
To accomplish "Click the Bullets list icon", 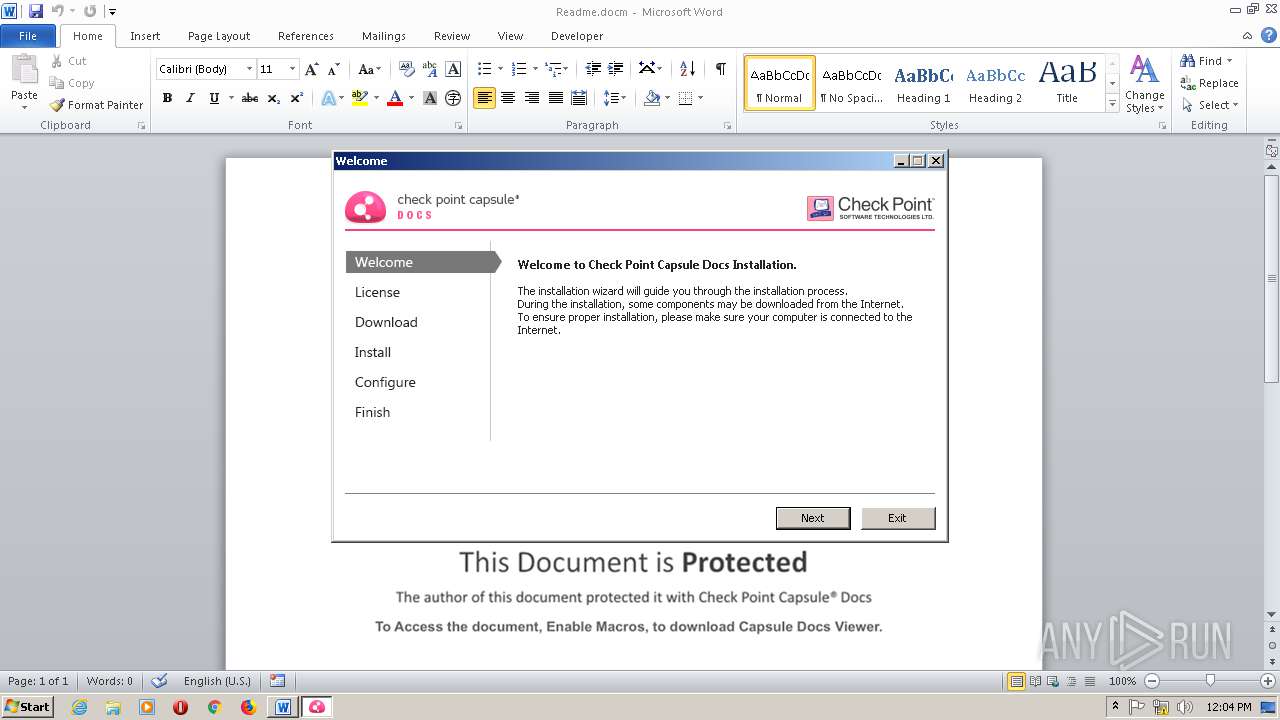I will pos(485,69).
